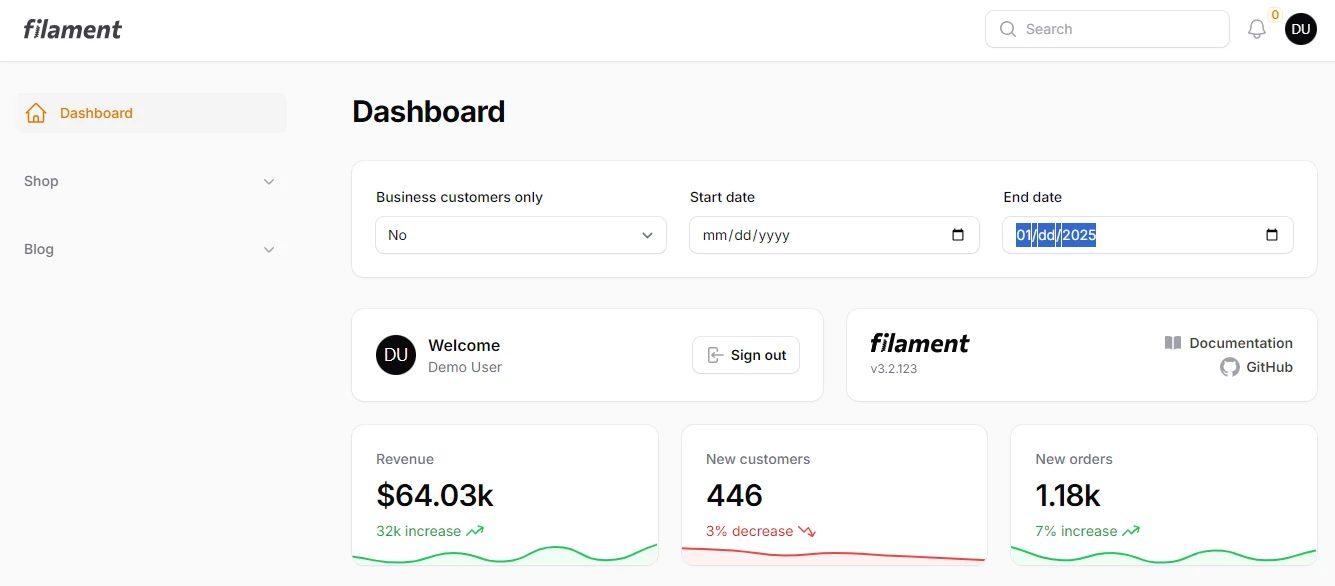Screen dimensions: 1335x586
Task: Open the Documentation link
Action: (x=1240, y=343)
